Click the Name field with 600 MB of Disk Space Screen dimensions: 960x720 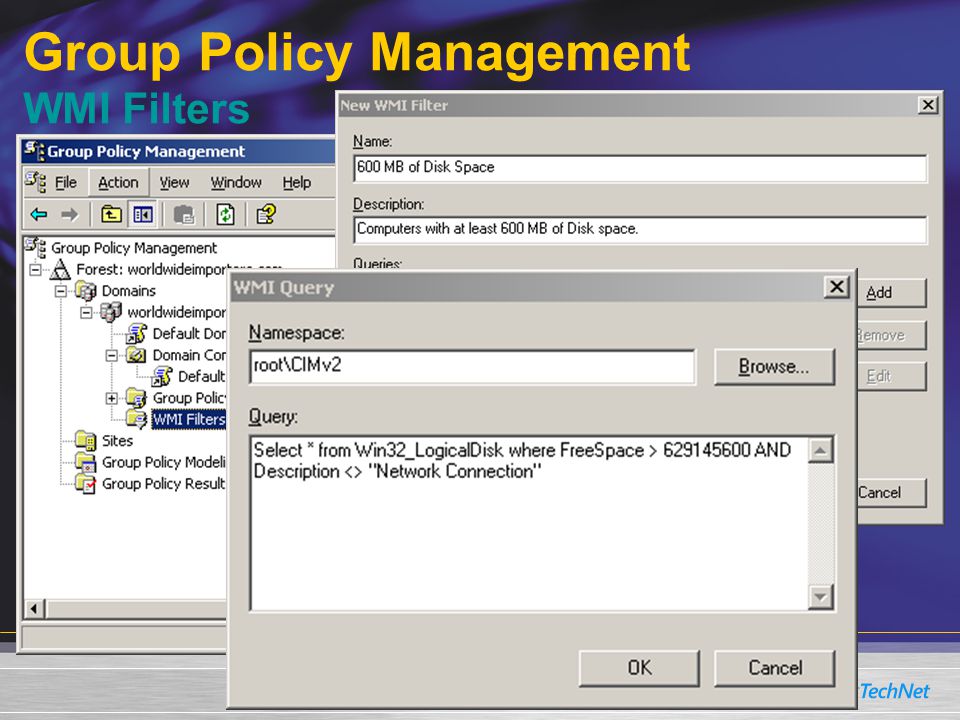pos(640,168)
